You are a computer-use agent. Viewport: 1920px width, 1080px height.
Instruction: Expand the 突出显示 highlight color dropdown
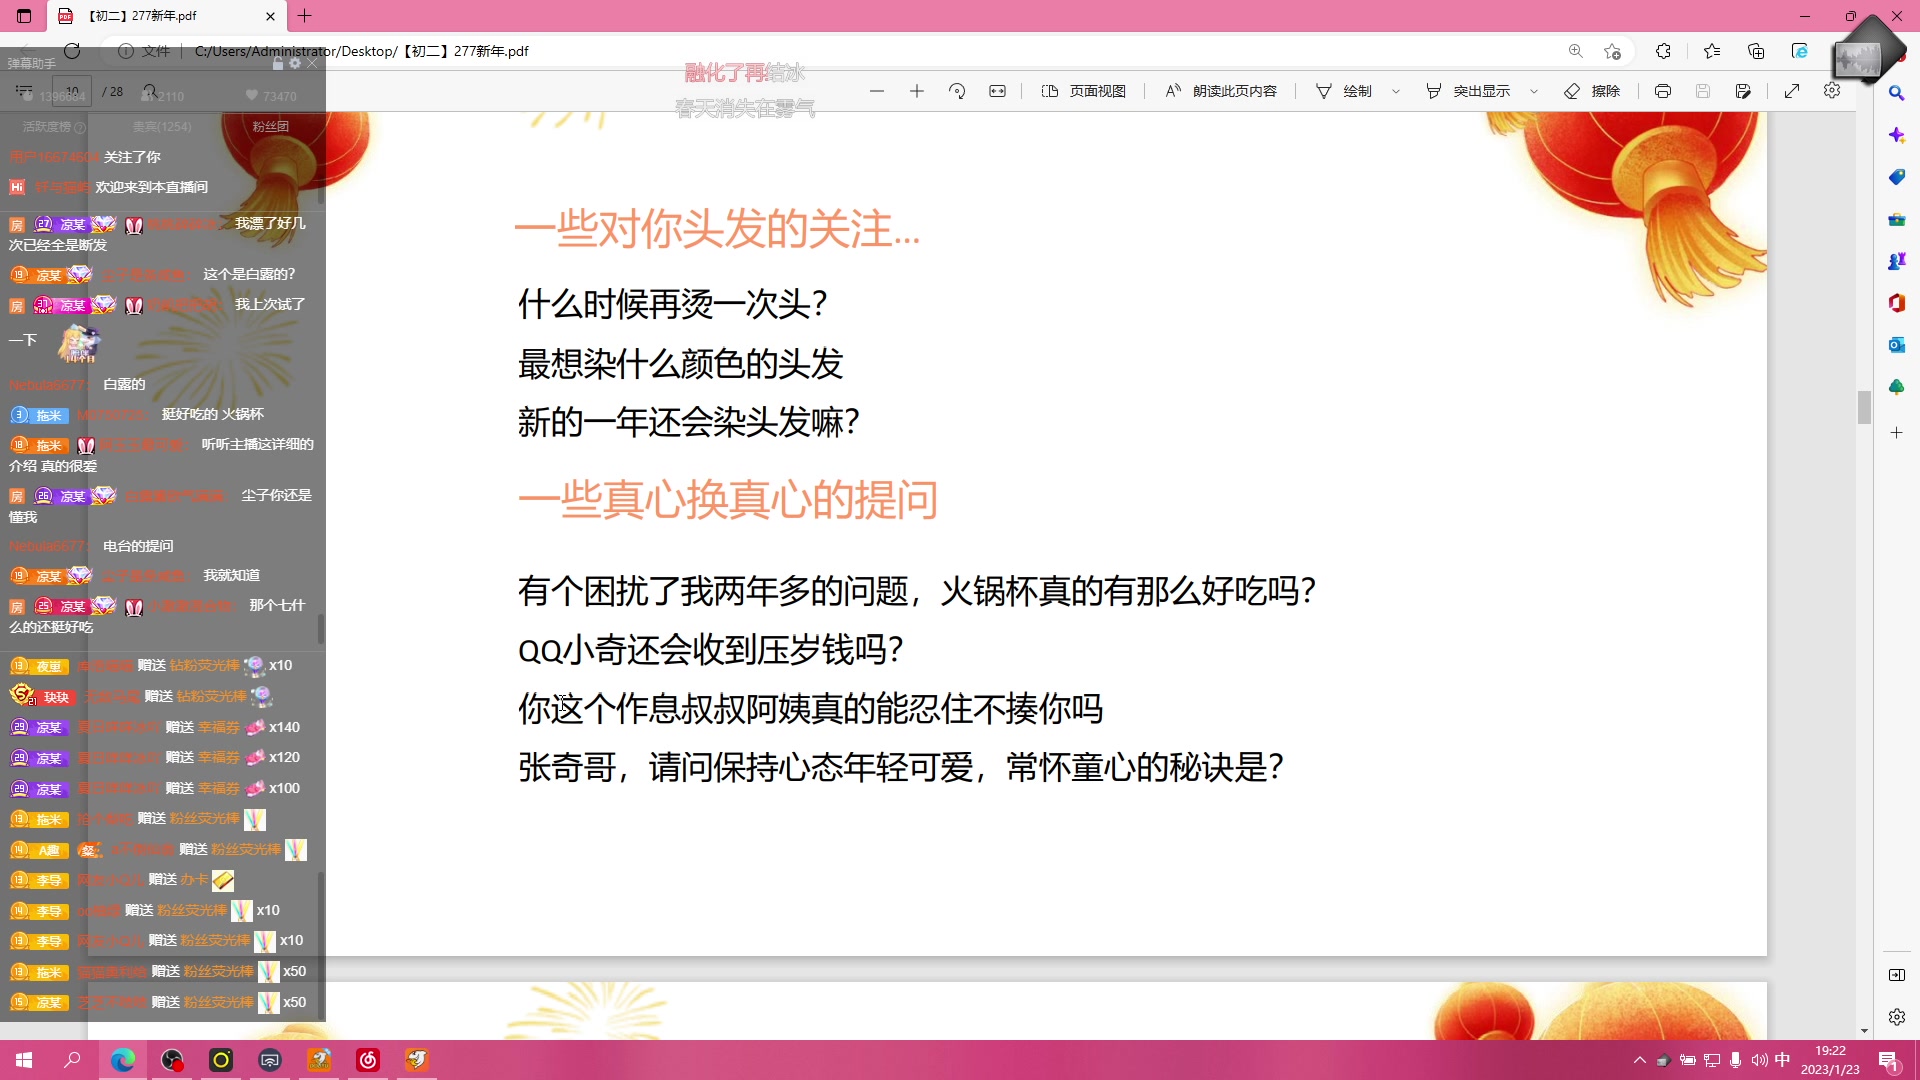[x=1534, y=91]
